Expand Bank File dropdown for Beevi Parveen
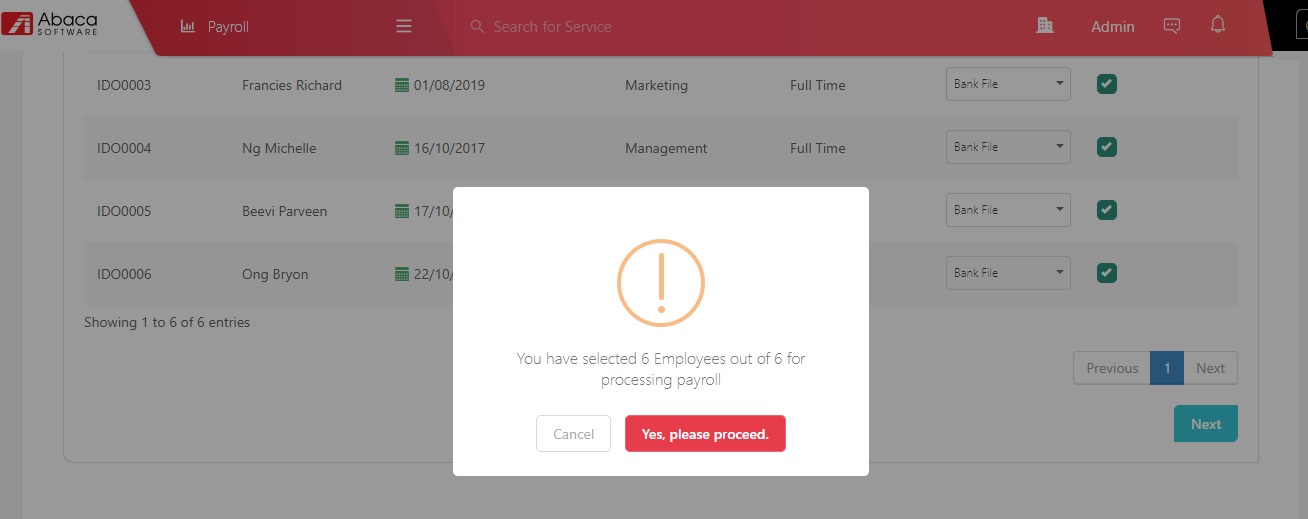 (x=1008, y=210)
